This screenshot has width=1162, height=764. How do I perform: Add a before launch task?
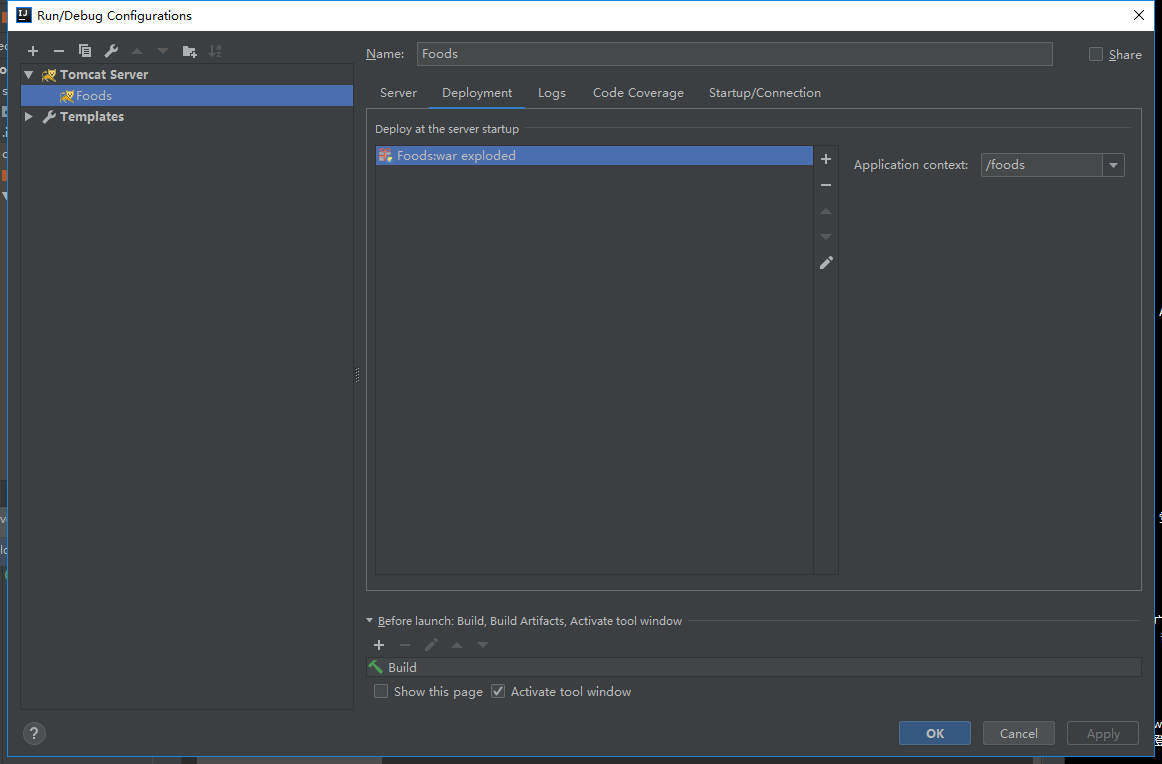pos(379,645)
